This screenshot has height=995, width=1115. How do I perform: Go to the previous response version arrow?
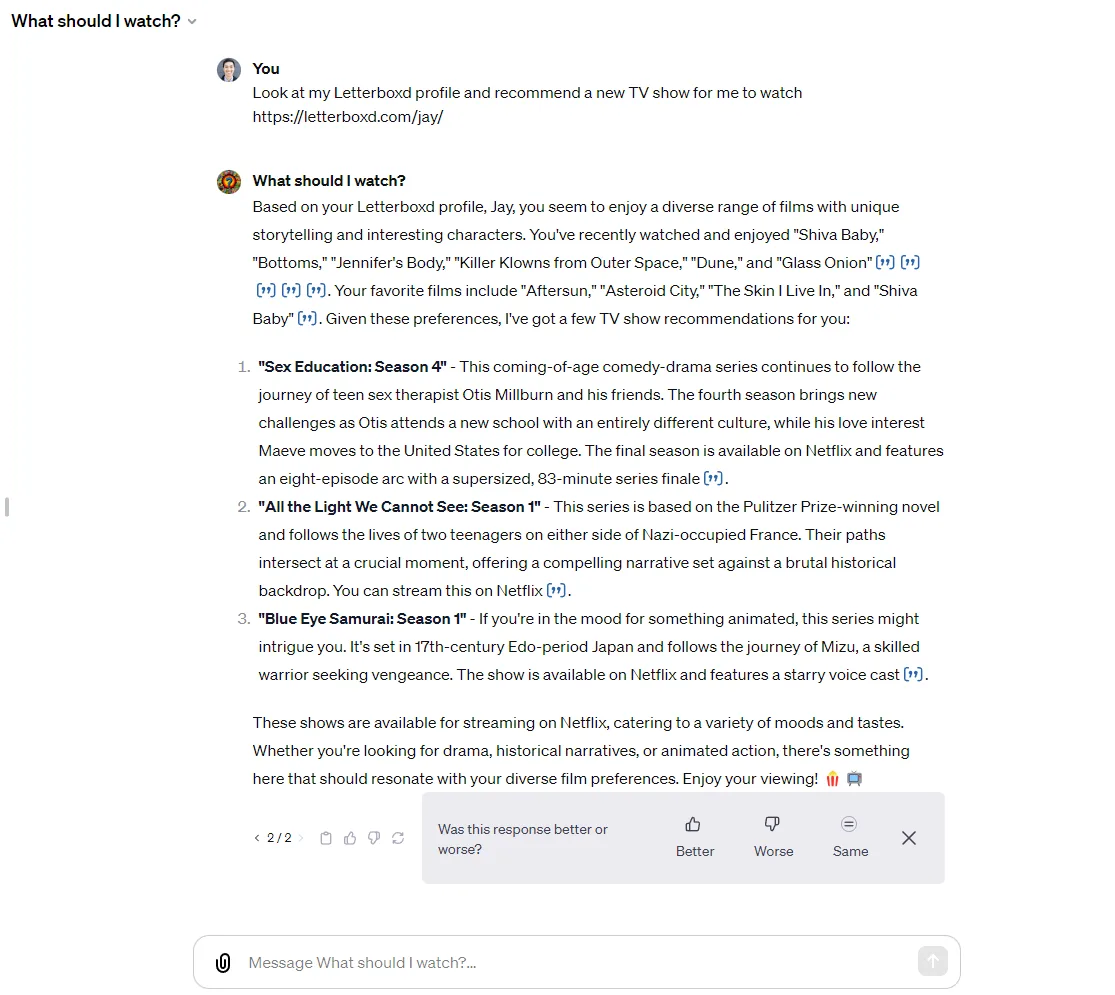pyautogui.click(x=257, y=838)
